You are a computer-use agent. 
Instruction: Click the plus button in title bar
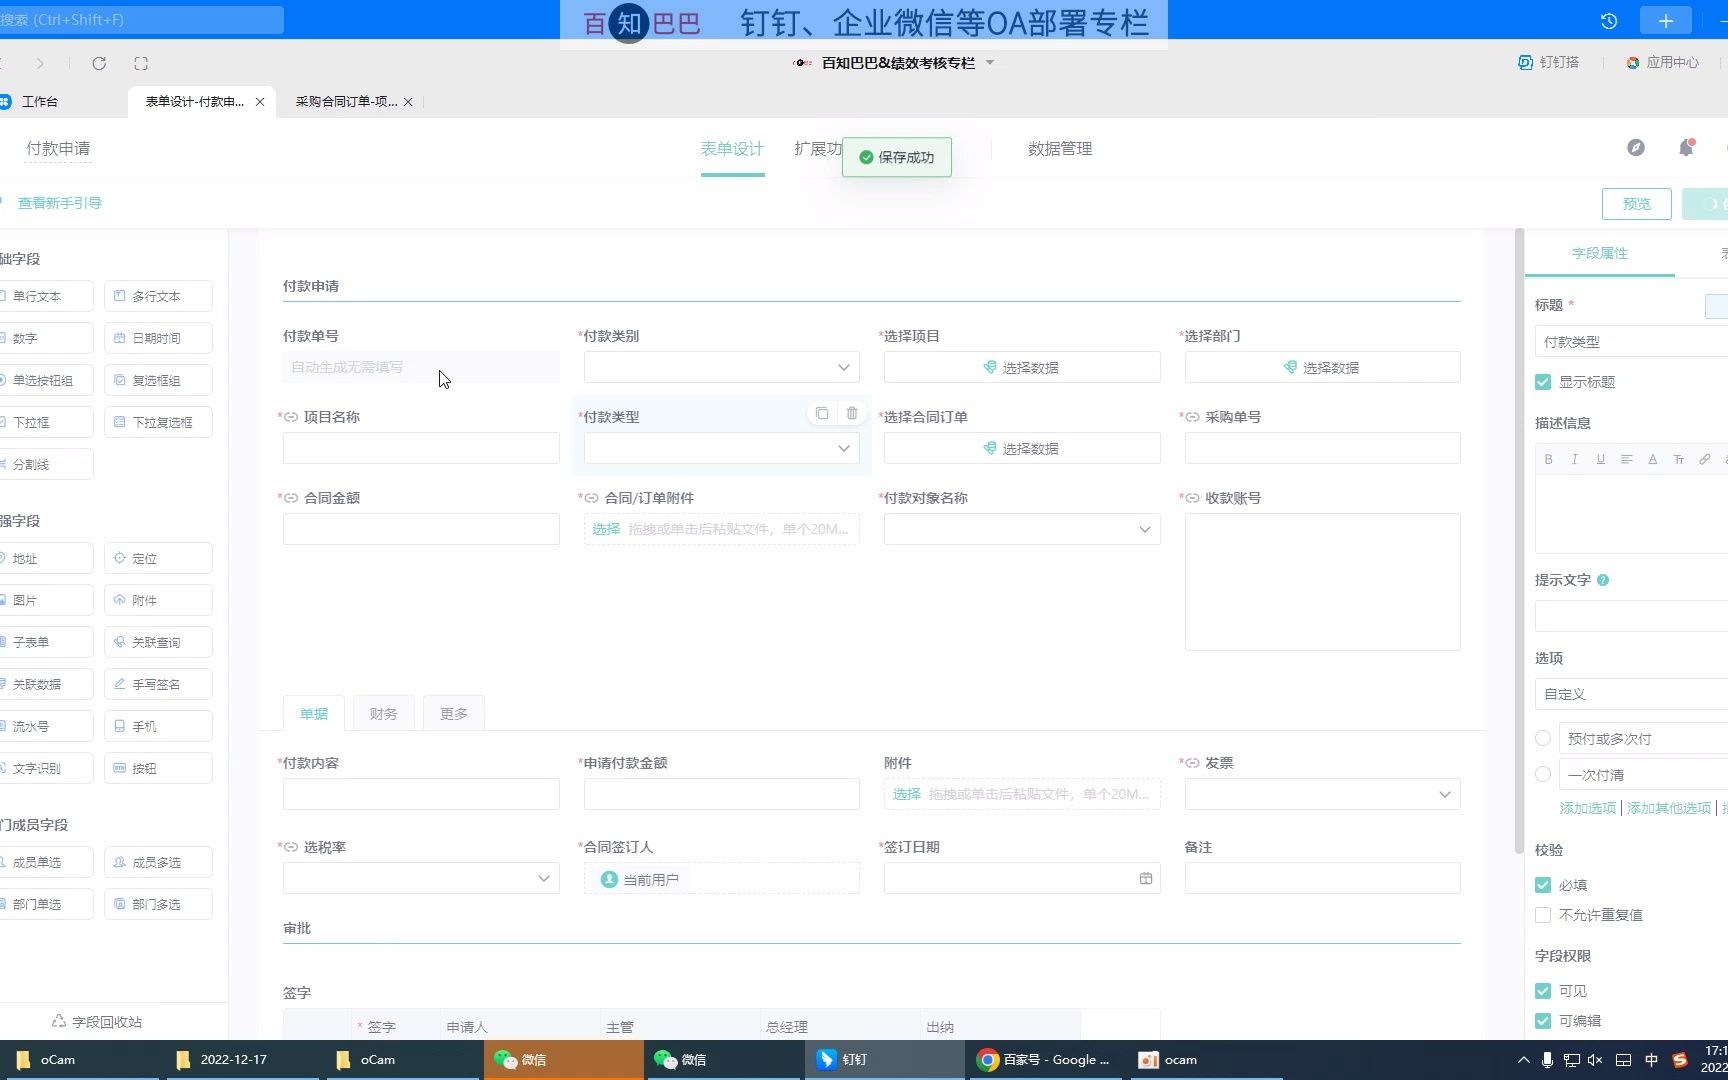point(1666,21)
